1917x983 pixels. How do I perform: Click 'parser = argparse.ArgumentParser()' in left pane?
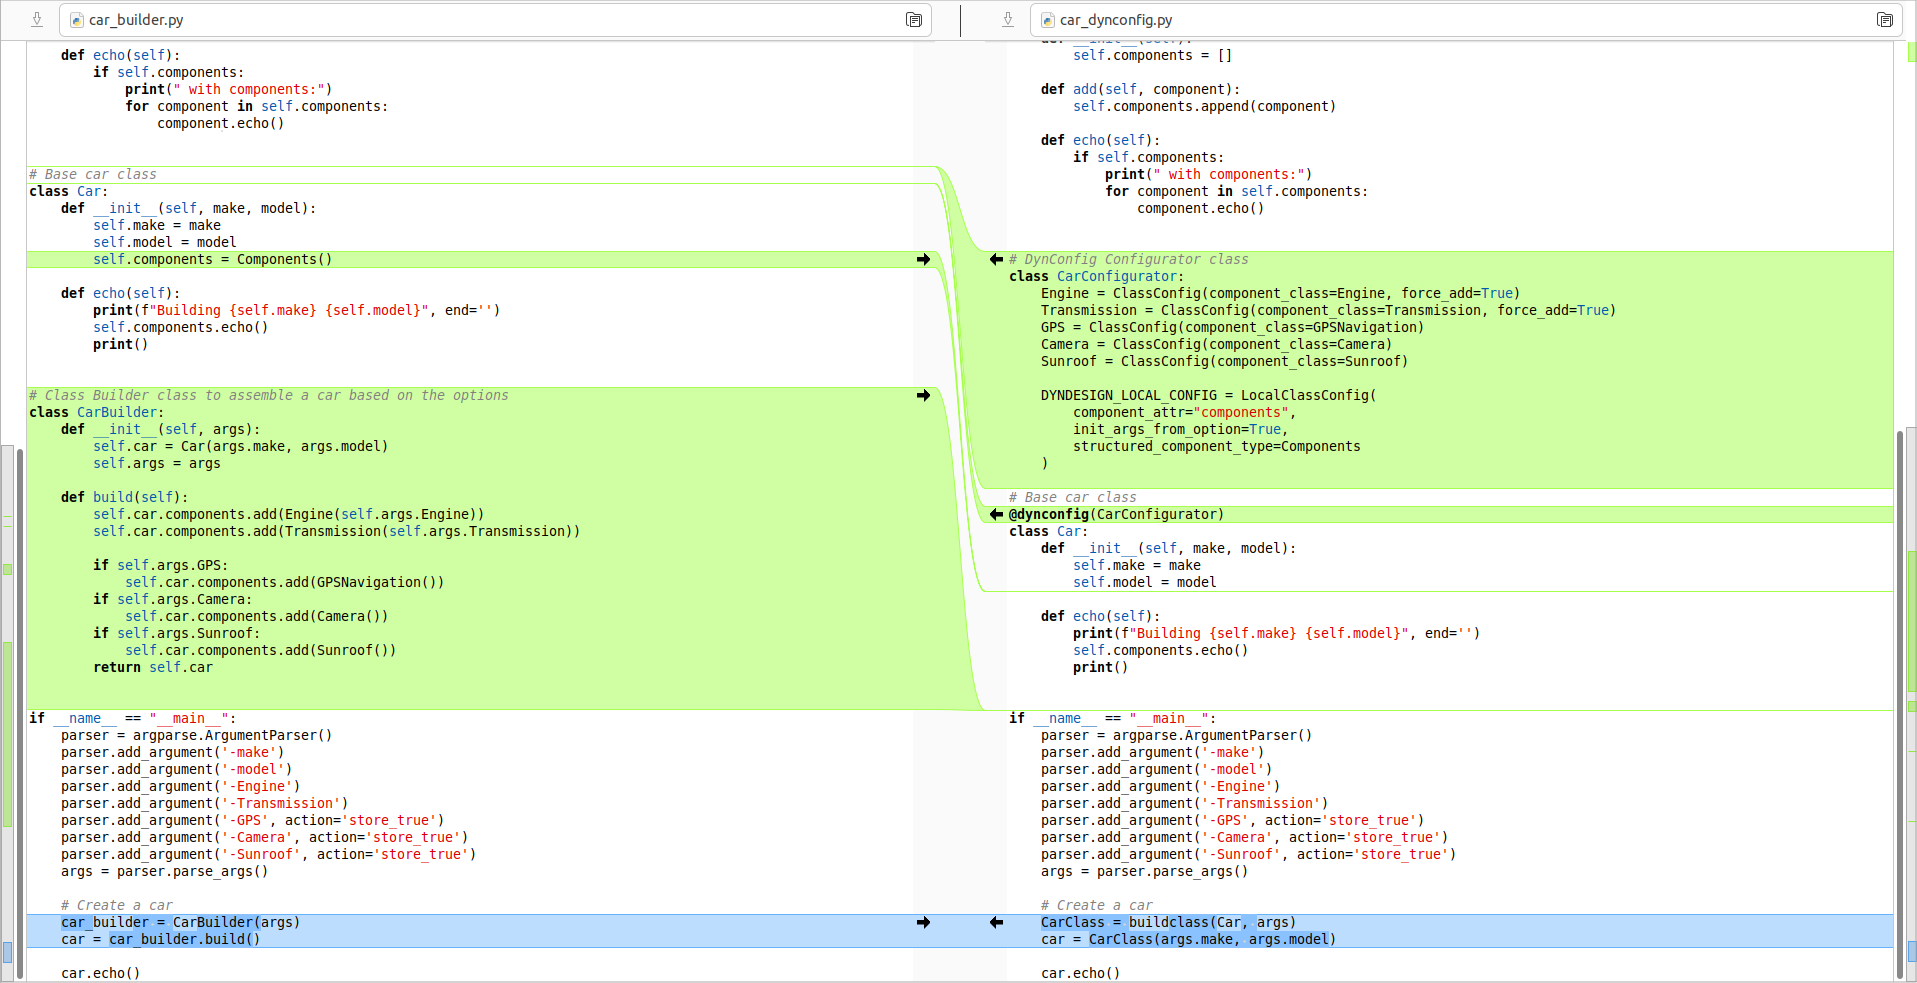196,735
